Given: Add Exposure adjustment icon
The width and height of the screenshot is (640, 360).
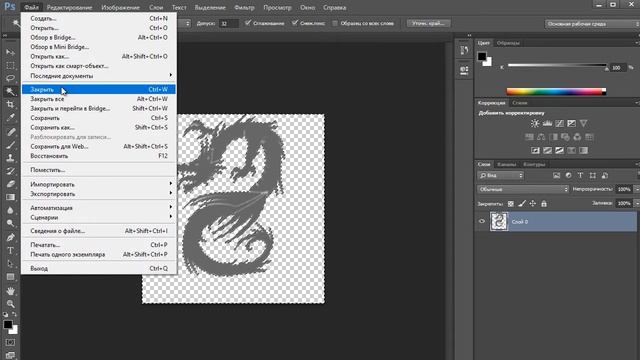Looking at the screenshot, I should (571, 123).
